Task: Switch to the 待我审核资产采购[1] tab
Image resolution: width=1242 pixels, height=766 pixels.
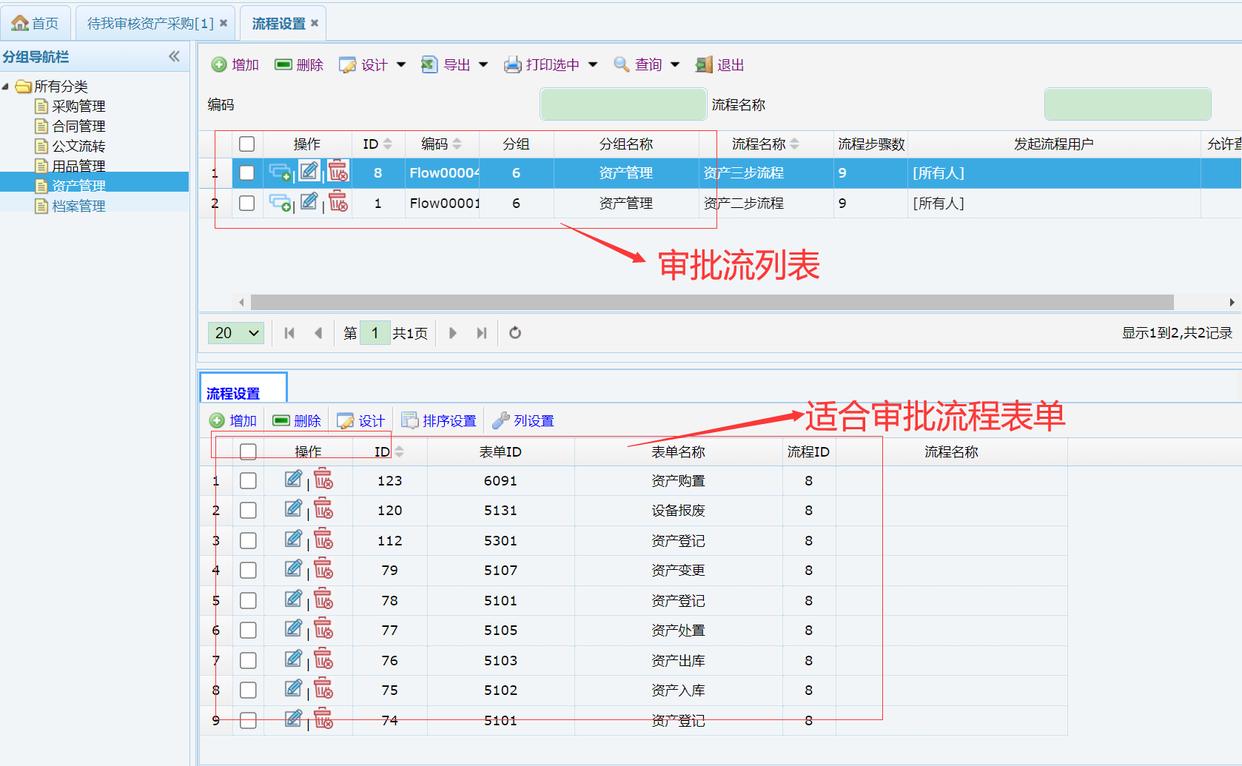Action: point(150,23)
